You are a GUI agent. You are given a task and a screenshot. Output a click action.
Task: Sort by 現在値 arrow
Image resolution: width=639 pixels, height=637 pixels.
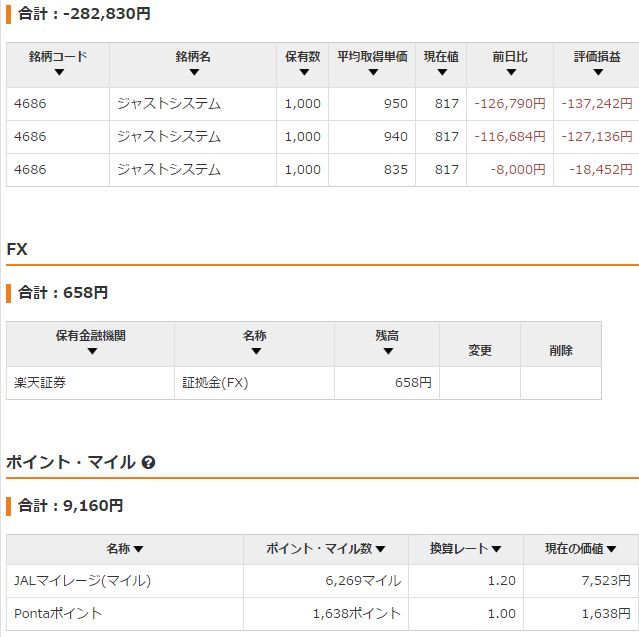[x=440, y=73]
